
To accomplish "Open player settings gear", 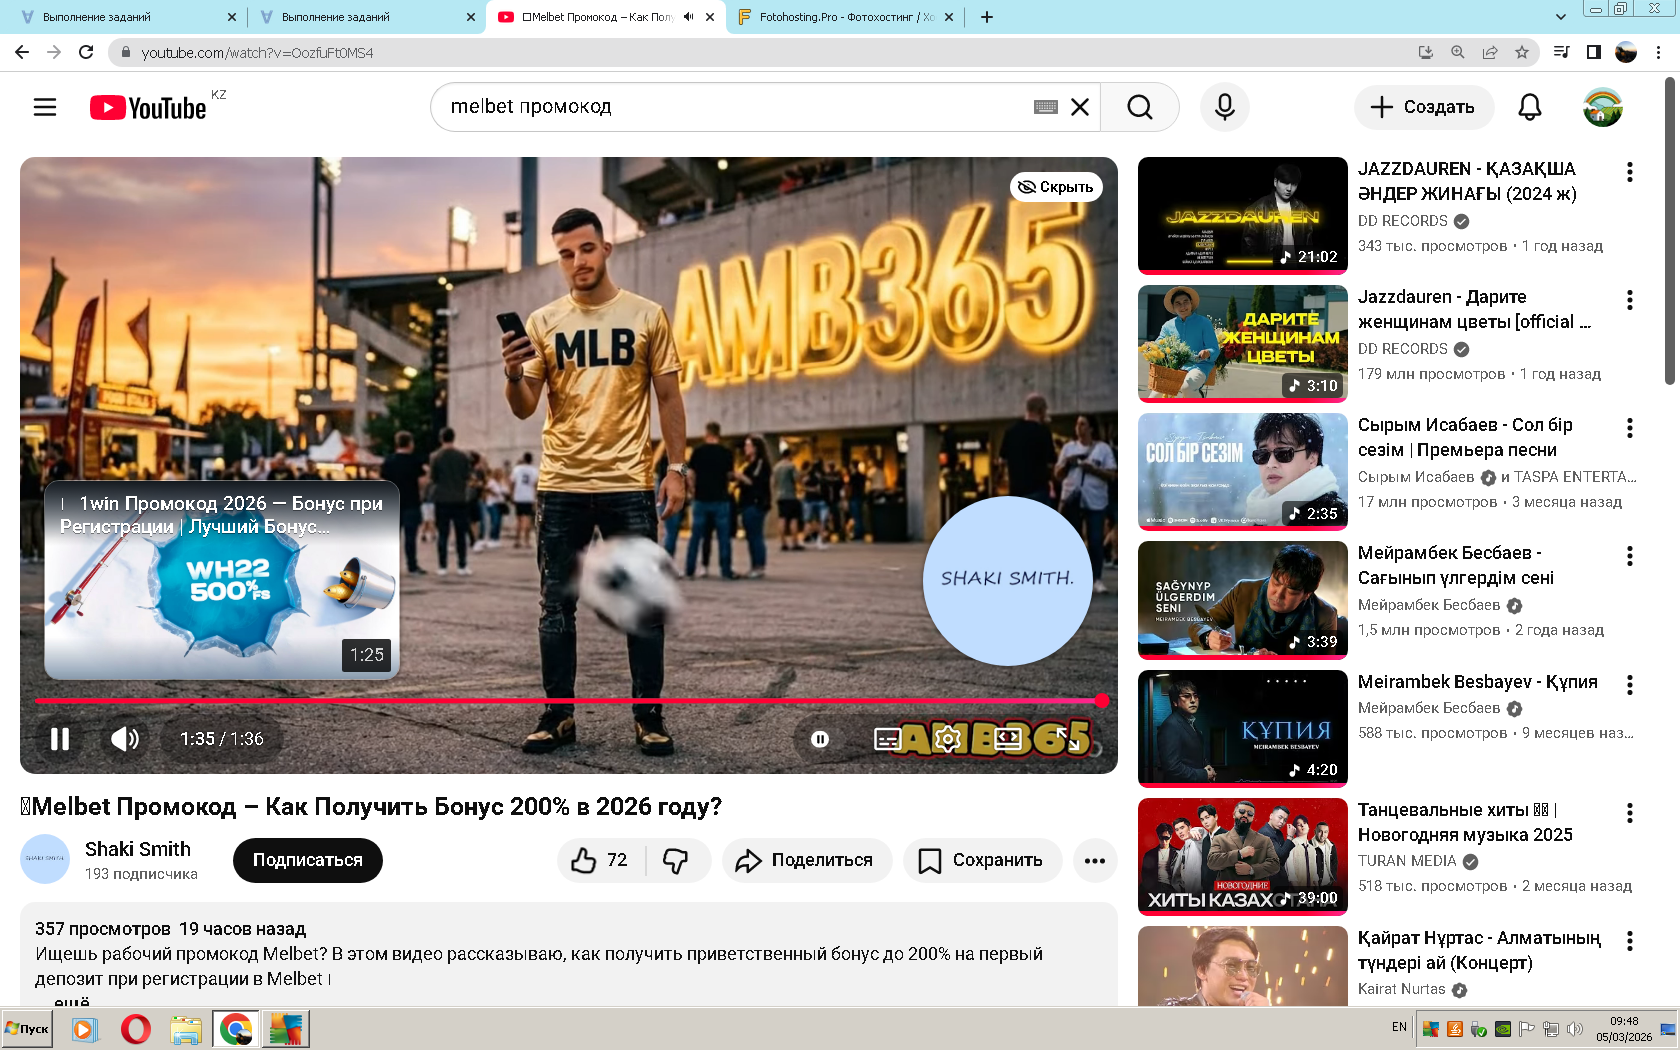I will pos(947,739).
